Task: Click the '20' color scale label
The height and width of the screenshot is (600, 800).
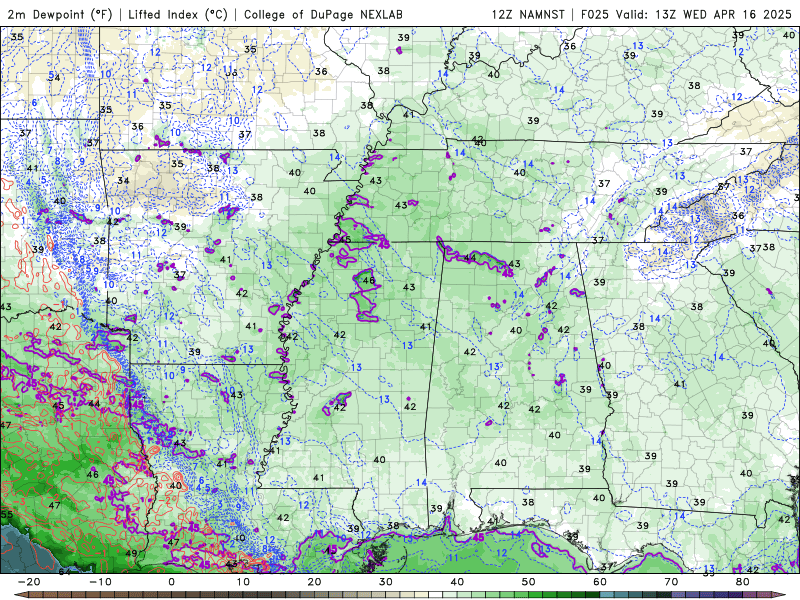Action: pyautogui.click(x=314, y=582)
